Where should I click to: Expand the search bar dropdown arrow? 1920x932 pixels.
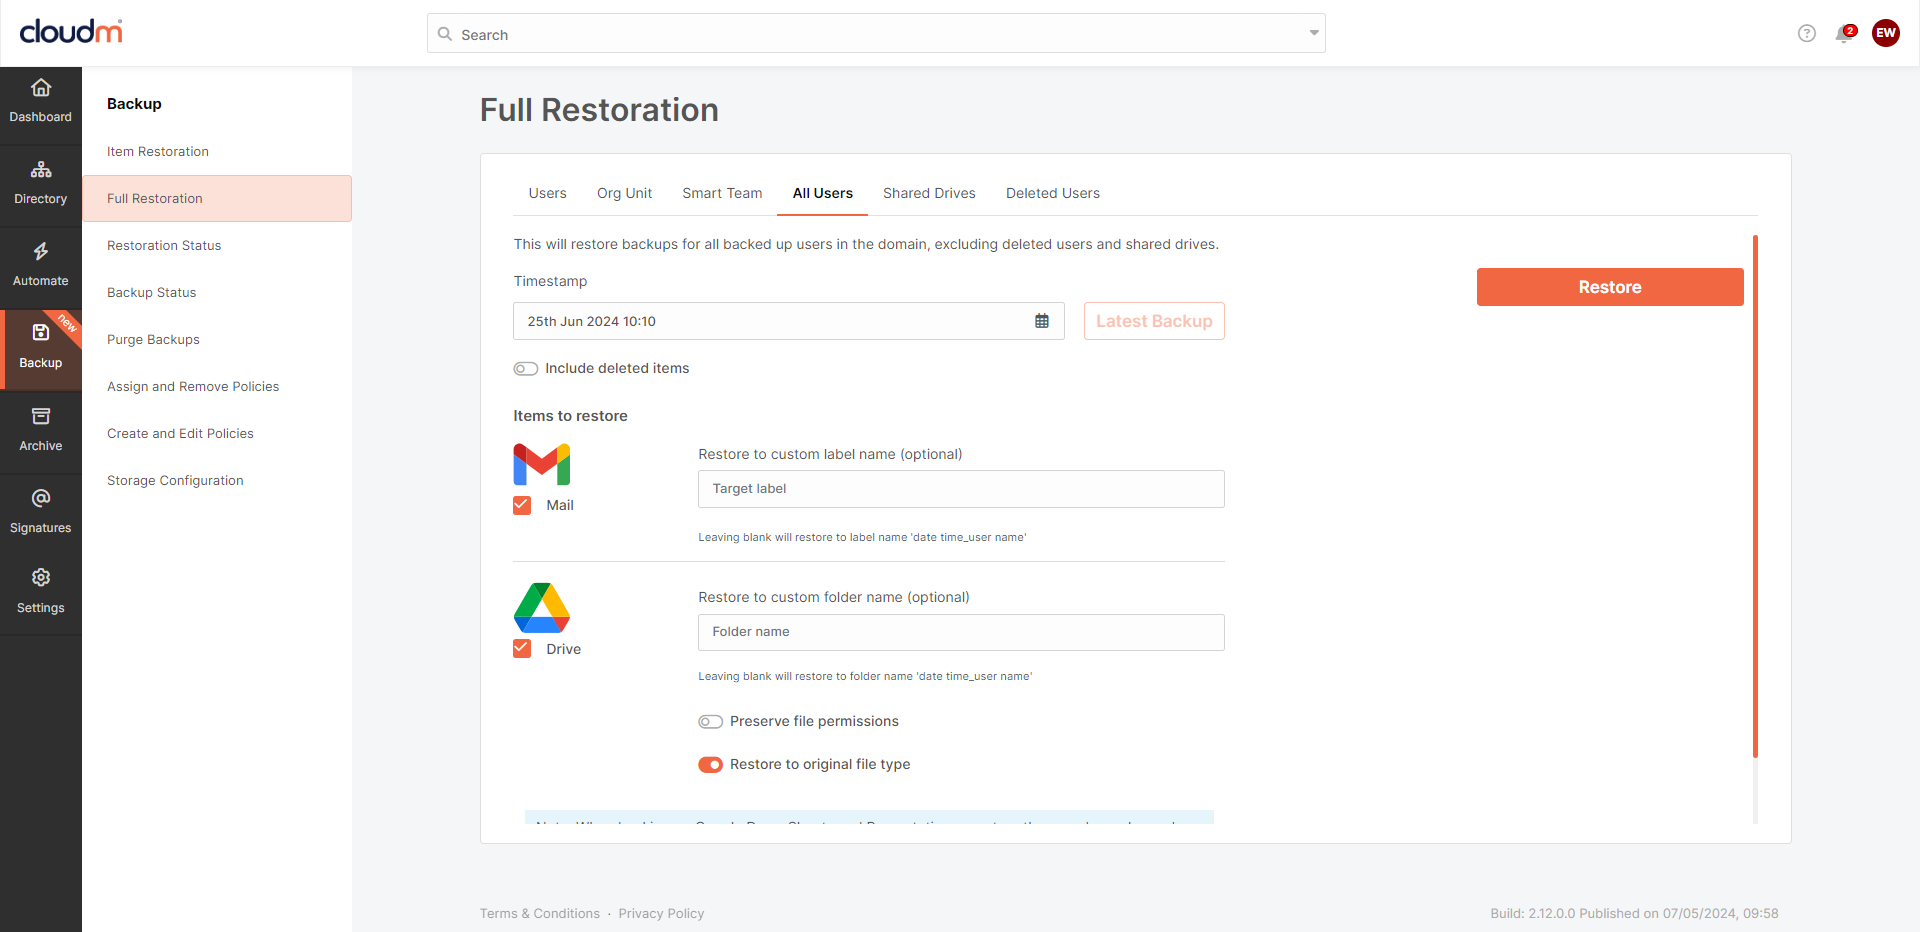(x=1314, y=33)
